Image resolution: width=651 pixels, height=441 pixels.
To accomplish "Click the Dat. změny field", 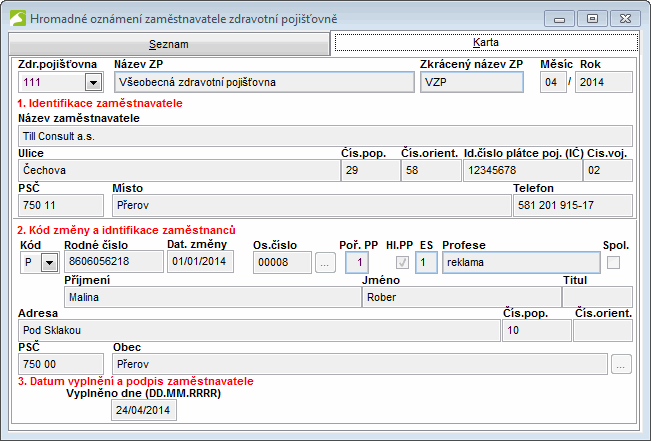I will click(201, 262).
